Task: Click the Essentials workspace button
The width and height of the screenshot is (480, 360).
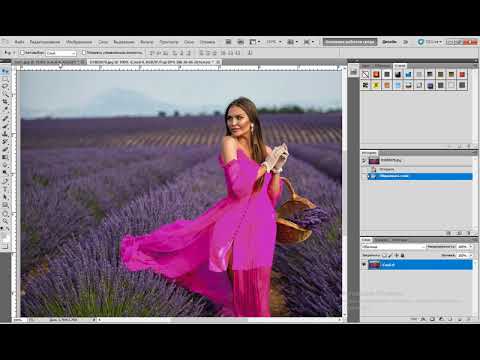Action: 350,42
